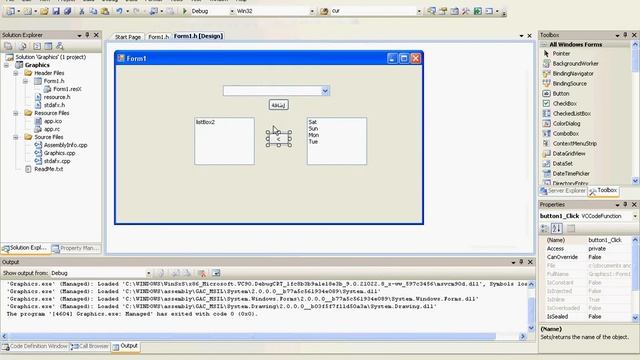
Task: Click the Output panel horizontal scrollbar
Action: coord(252,336)
